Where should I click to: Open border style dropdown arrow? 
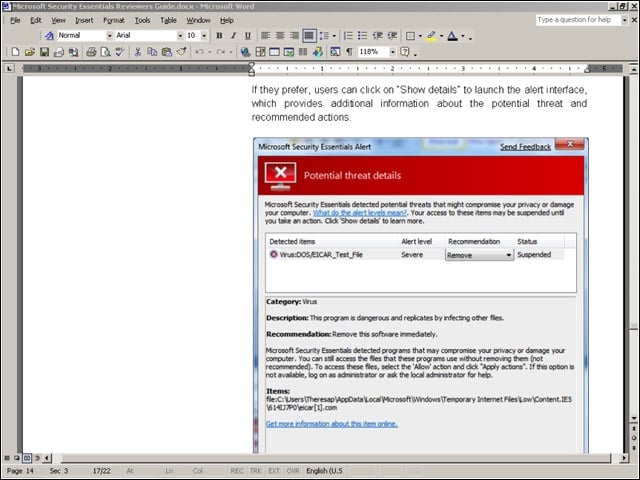click(x=420, y=36)
